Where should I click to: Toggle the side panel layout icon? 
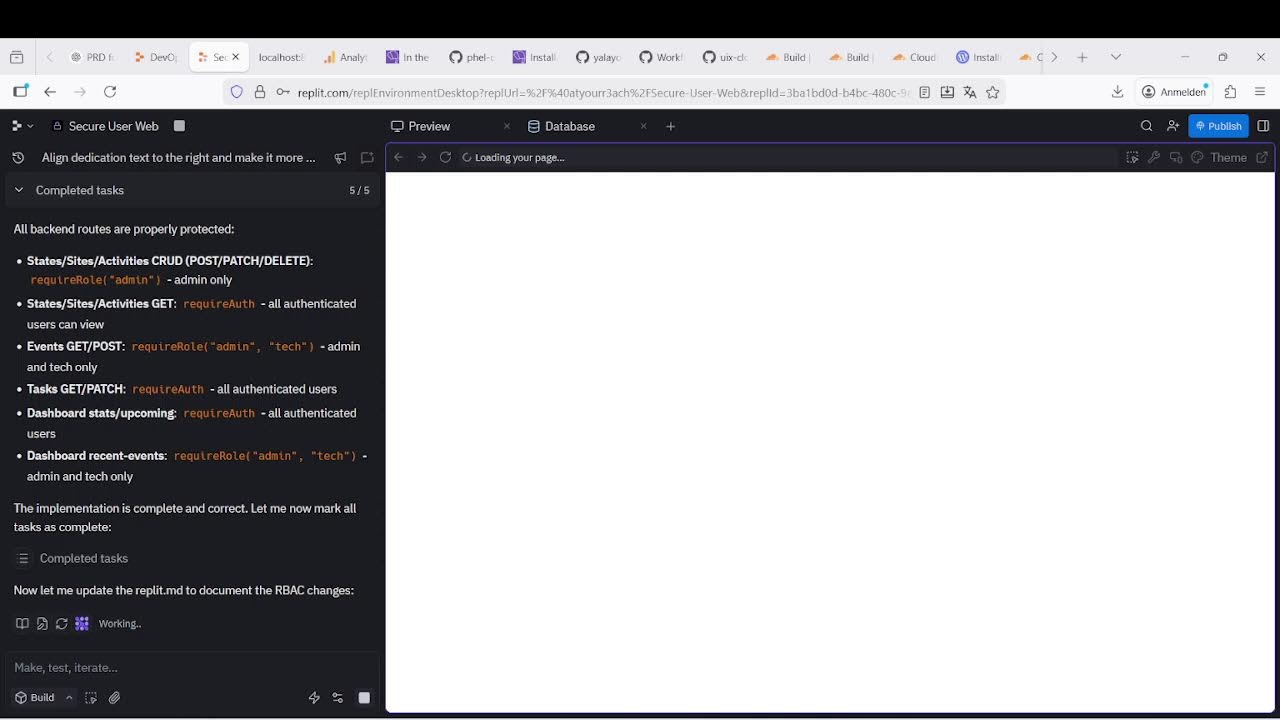point(1263,126)
